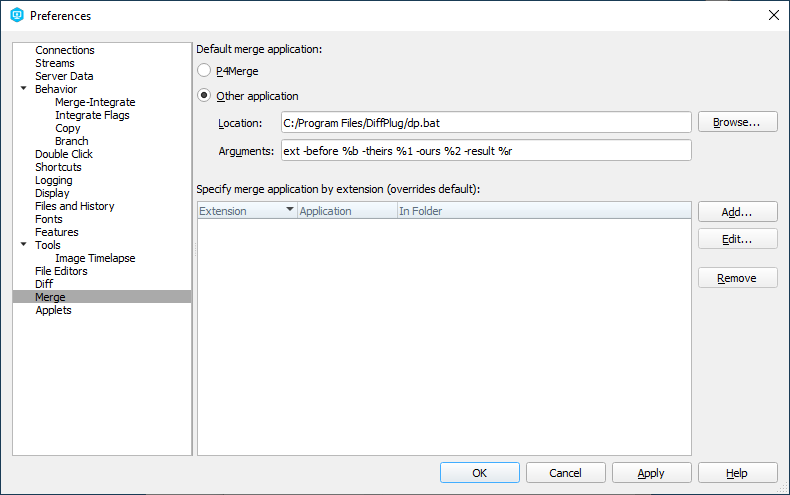This screenshot has width=790, height=495.
Task: Apply the preference changes
Action: [x=651, y=473]
